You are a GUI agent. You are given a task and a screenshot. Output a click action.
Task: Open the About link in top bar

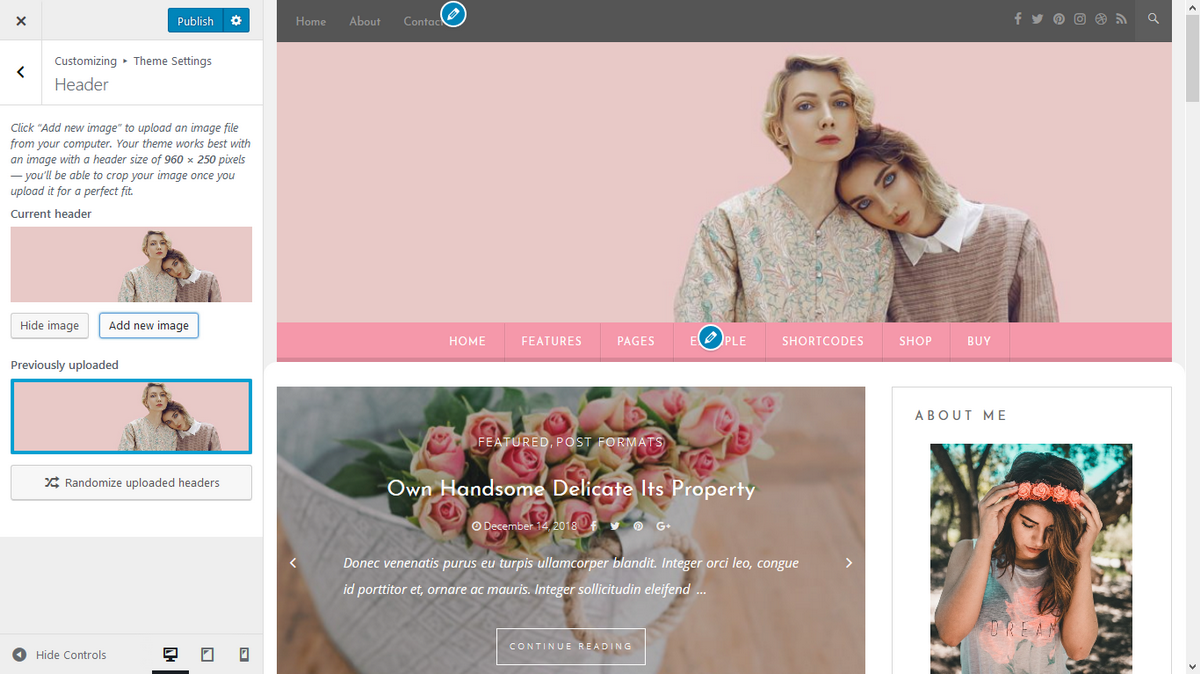click(365, 21)
